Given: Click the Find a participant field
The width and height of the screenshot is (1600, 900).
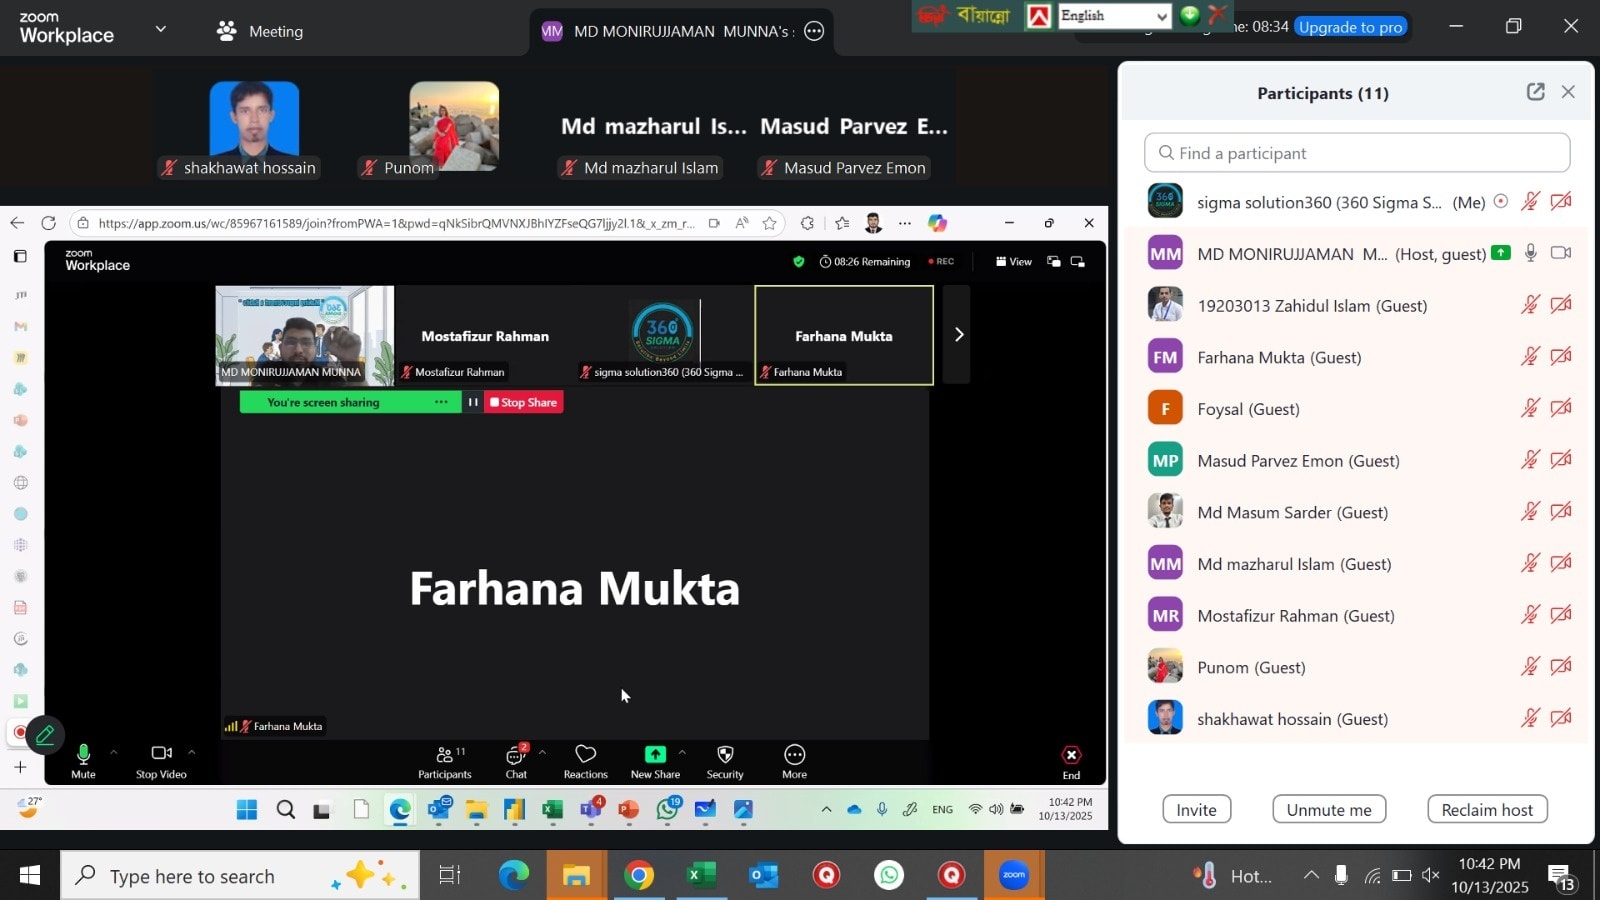Looking at the screenshot, I should click(x=1356, y=153).
